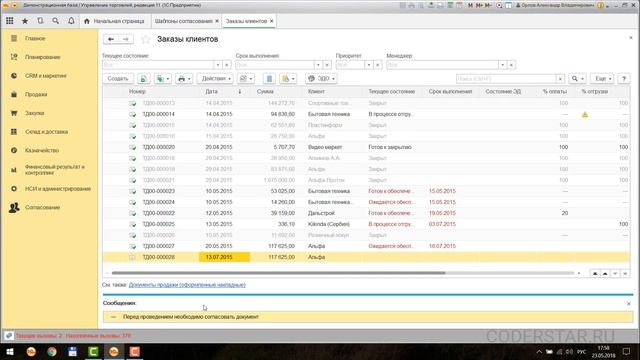Viewport: 640px width, 360px height.
Task: Jump to bottom of list arrow button
Action: click(x=625, y=273)
